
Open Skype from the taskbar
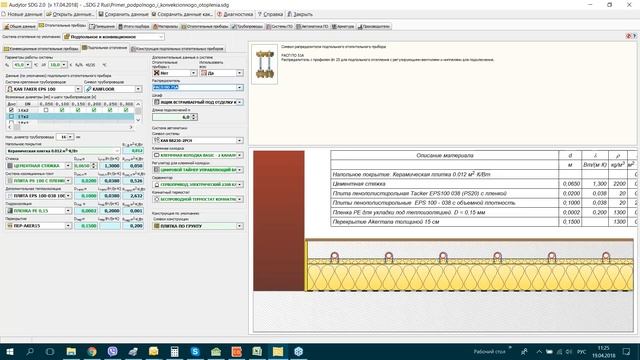click(195, 351)
